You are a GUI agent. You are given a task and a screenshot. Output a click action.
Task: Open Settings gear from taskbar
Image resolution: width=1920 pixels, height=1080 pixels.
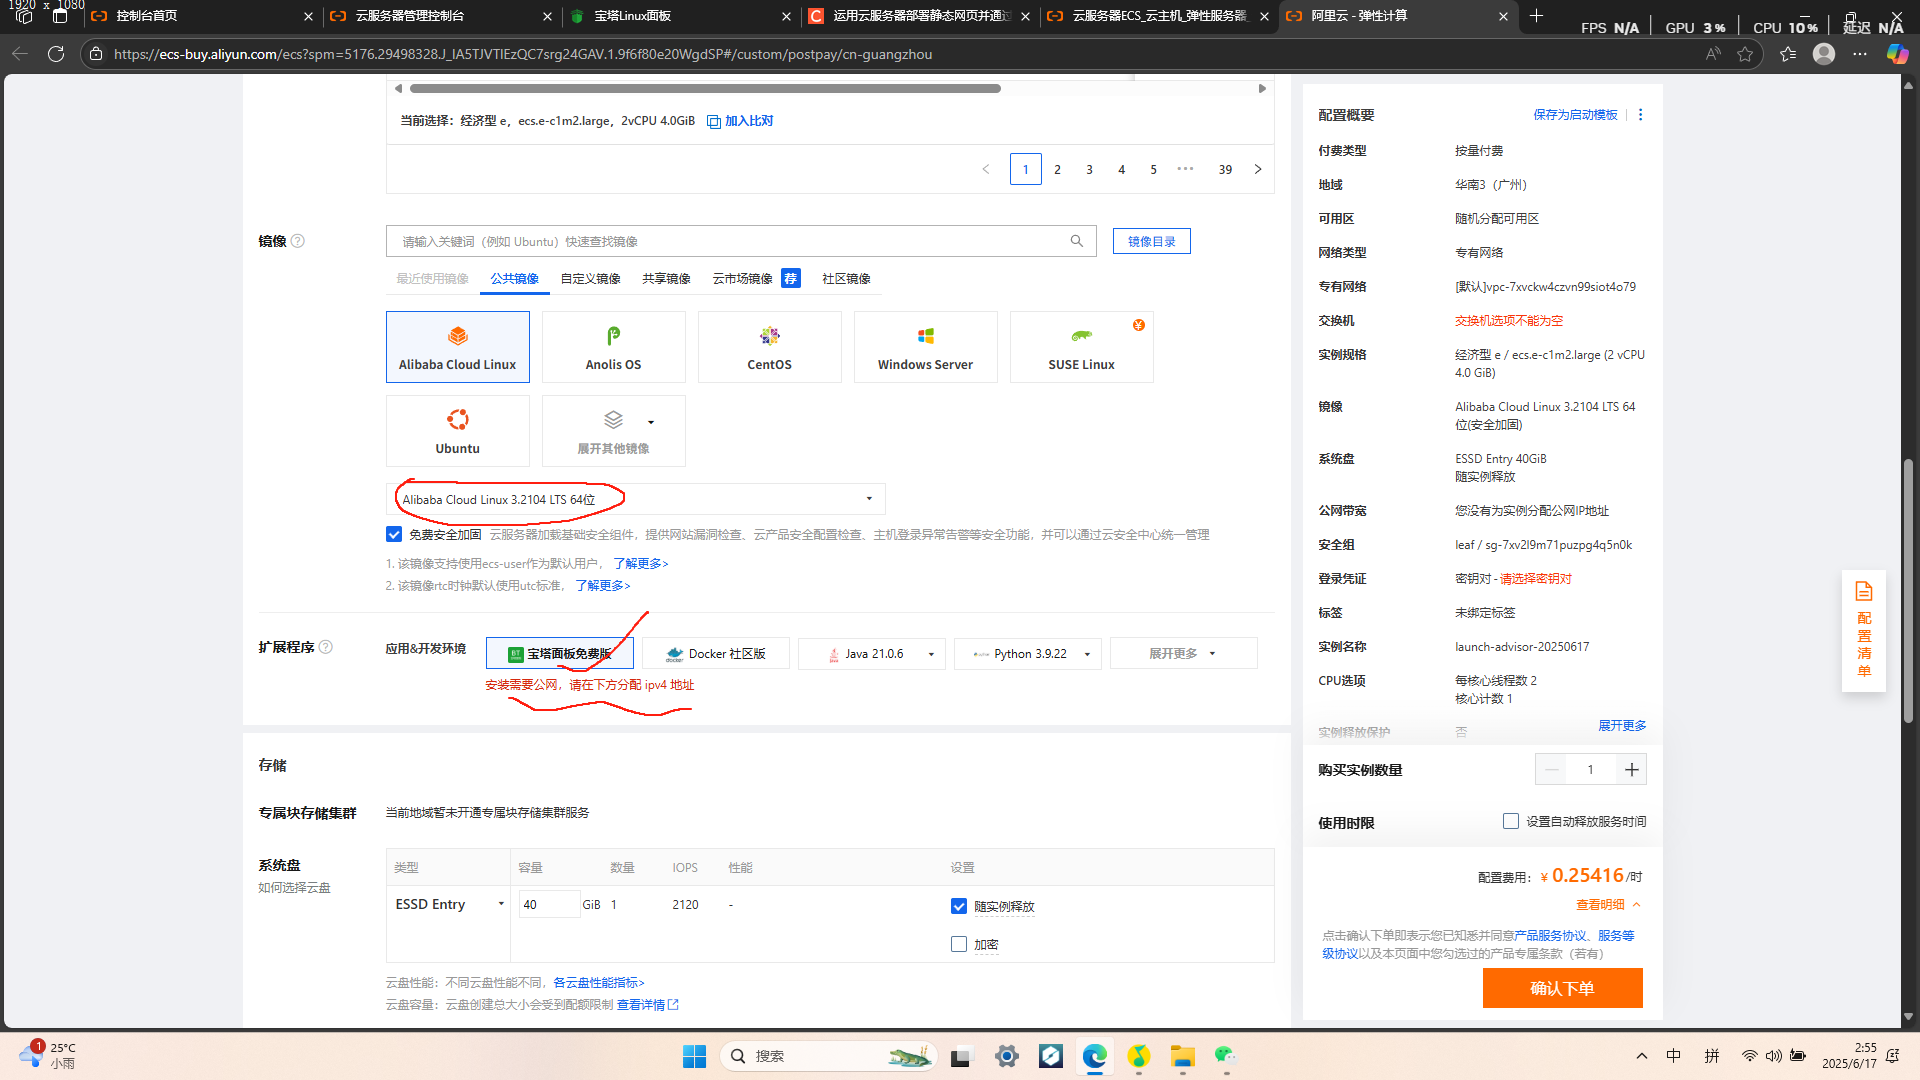pyautogui.click(x=1007, y=1056)
